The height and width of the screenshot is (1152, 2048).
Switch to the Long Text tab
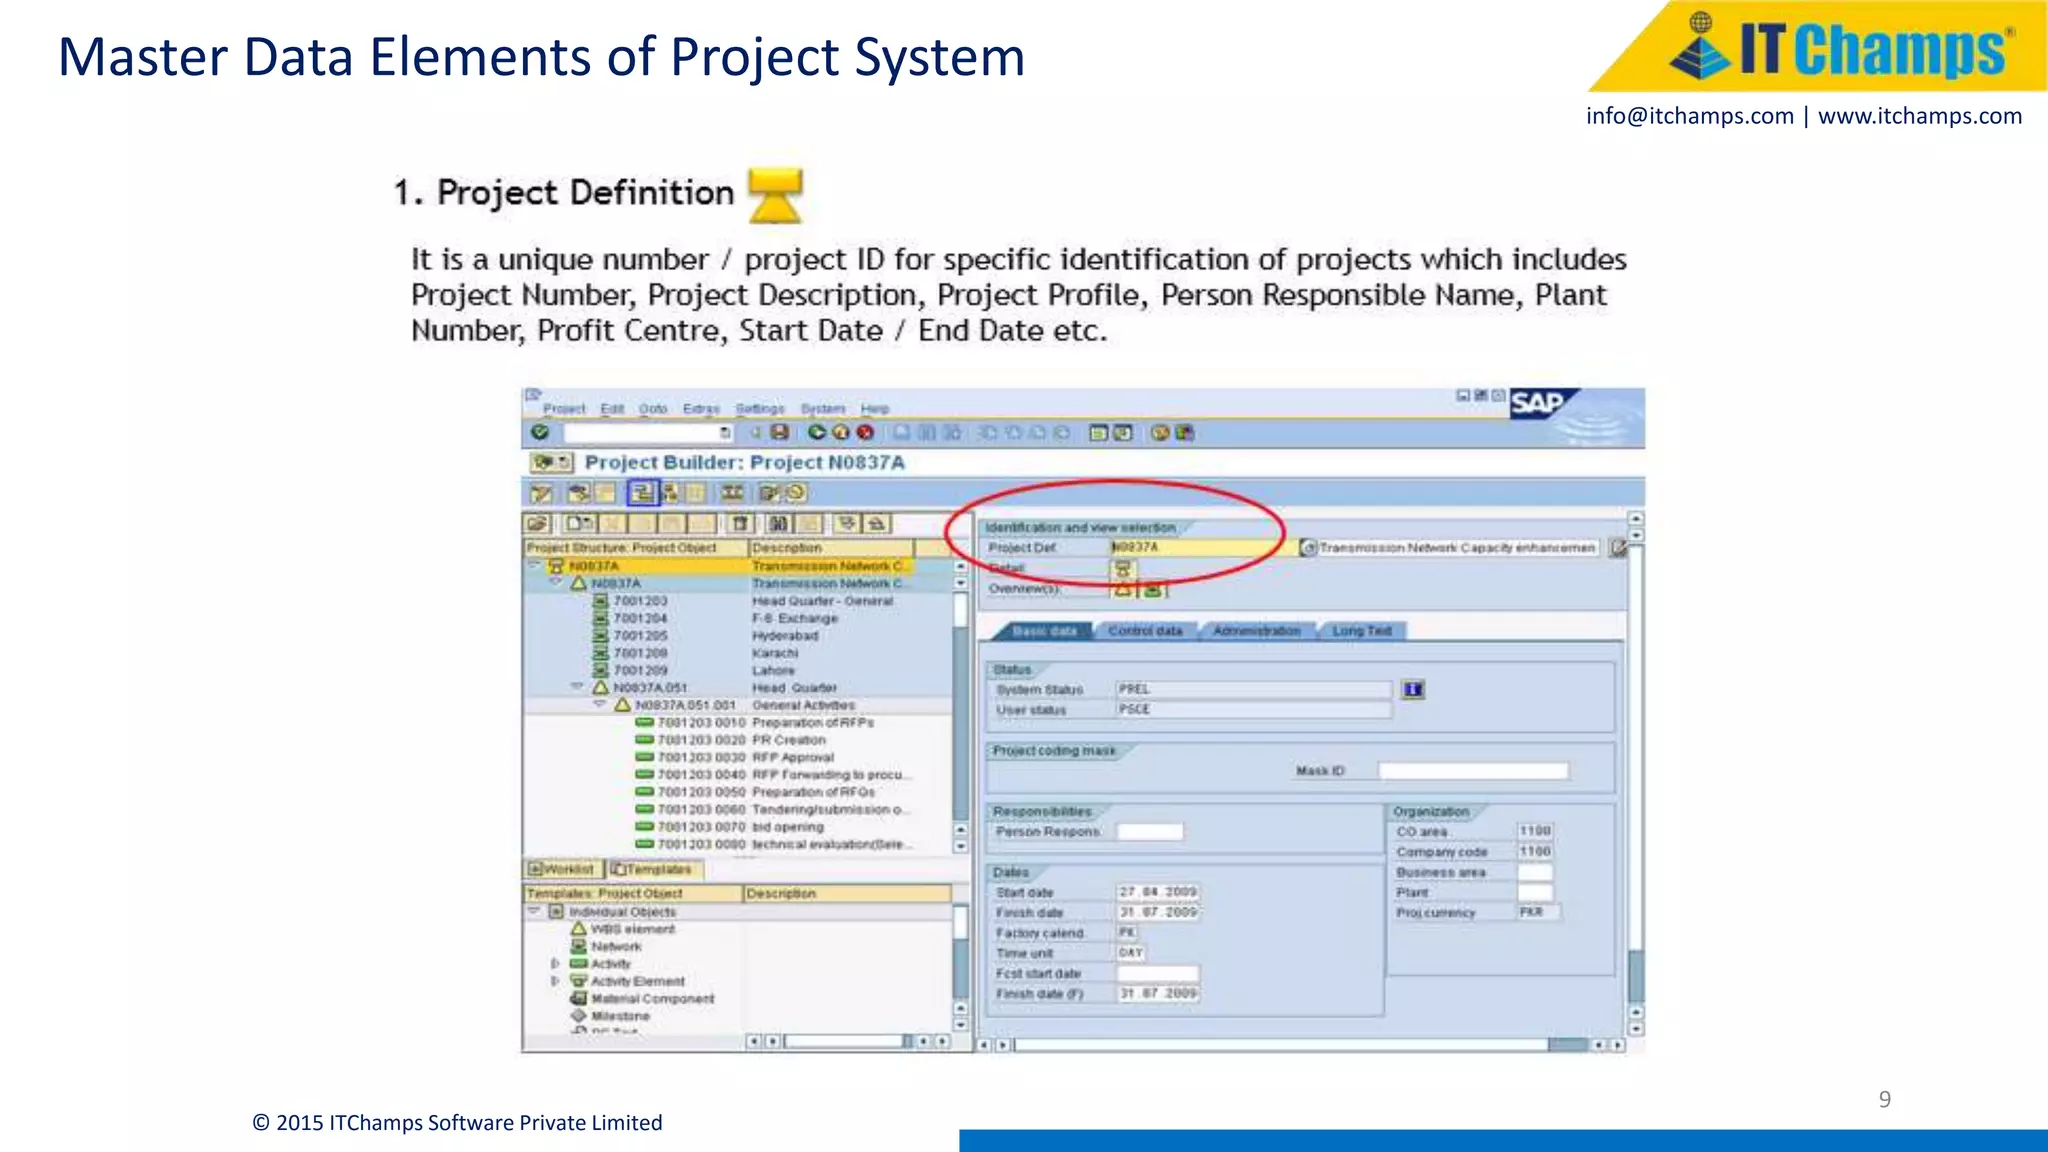coord(1362,631)
